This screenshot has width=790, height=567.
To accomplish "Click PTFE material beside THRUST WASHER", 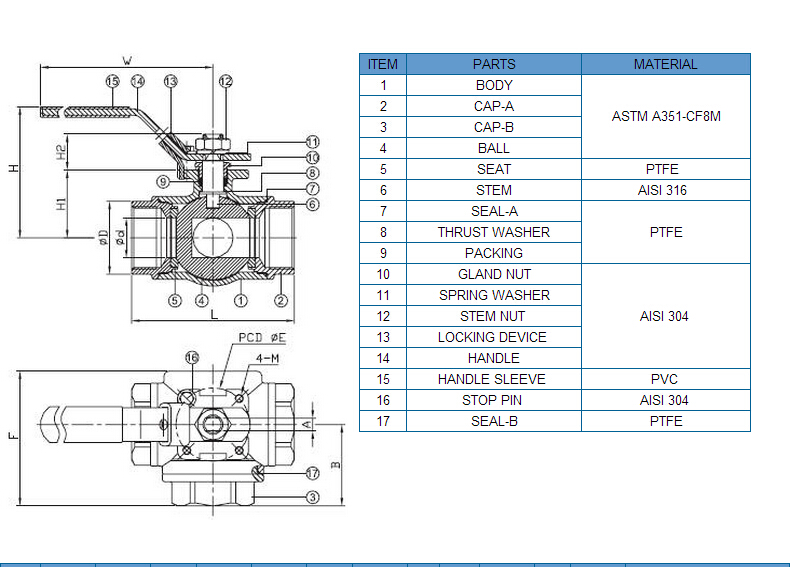I will [666, 232].
